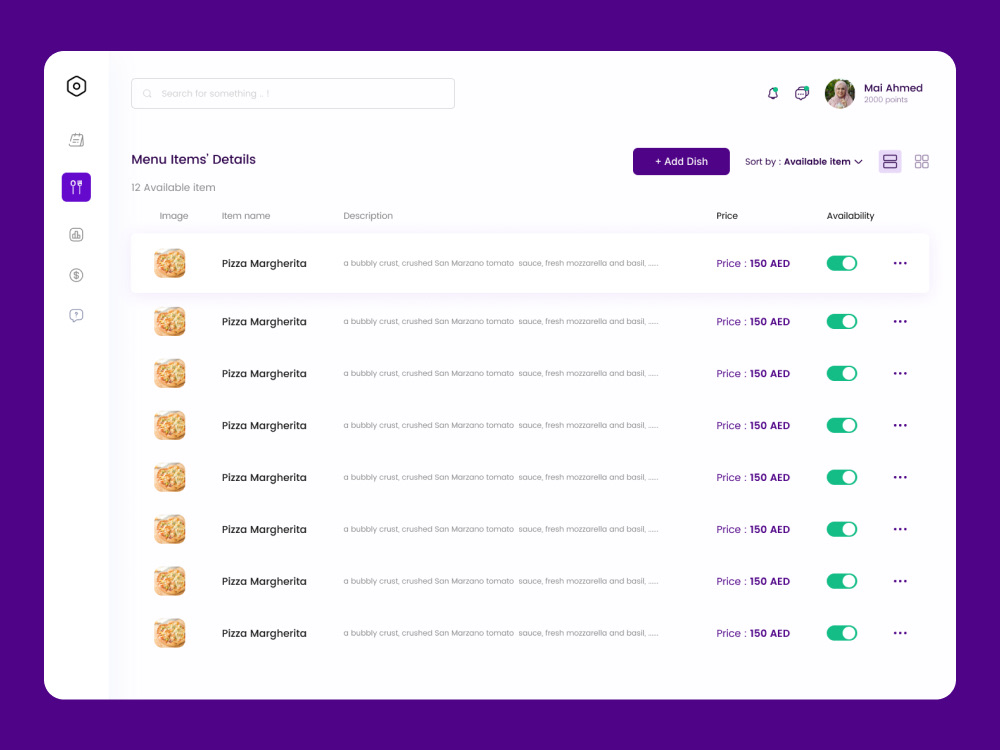Open three-dot menu of fourth pizza row
The image size is (1000, 750).
pos(900,425)
